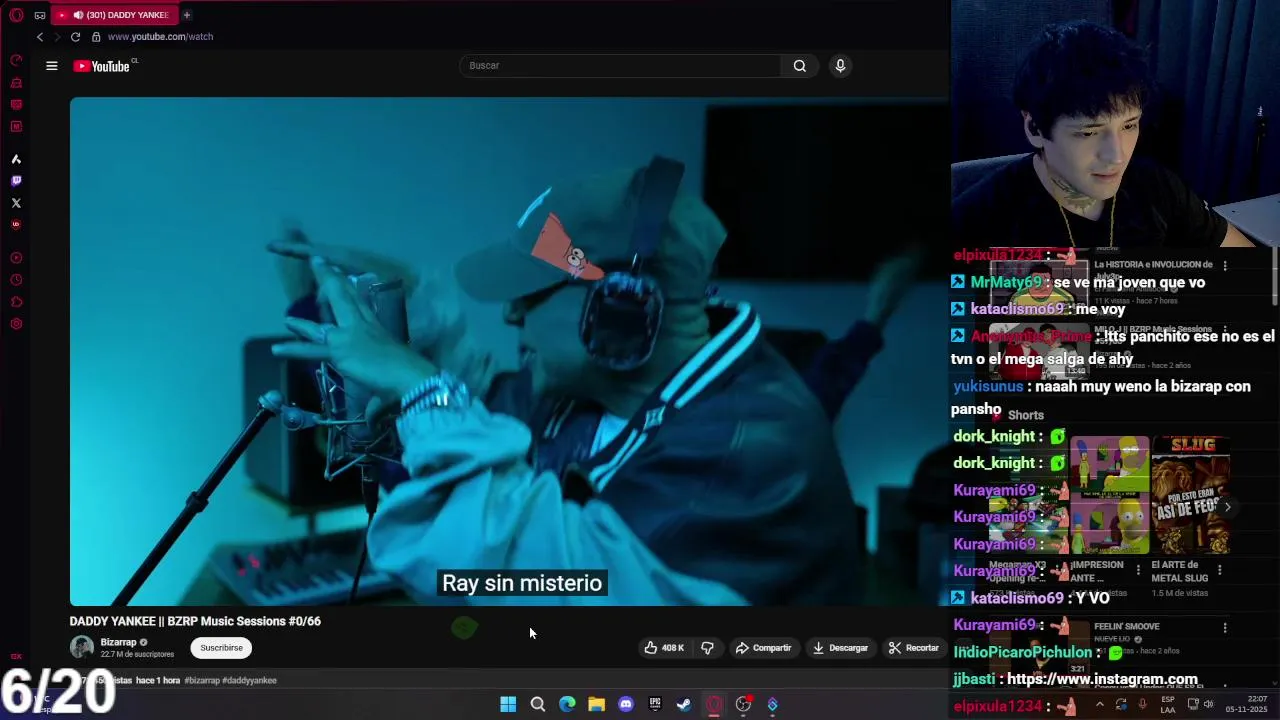Open the workspaces tab-island icon
The height and width of the screenshot is (720, 1280).
click(40, 15)
